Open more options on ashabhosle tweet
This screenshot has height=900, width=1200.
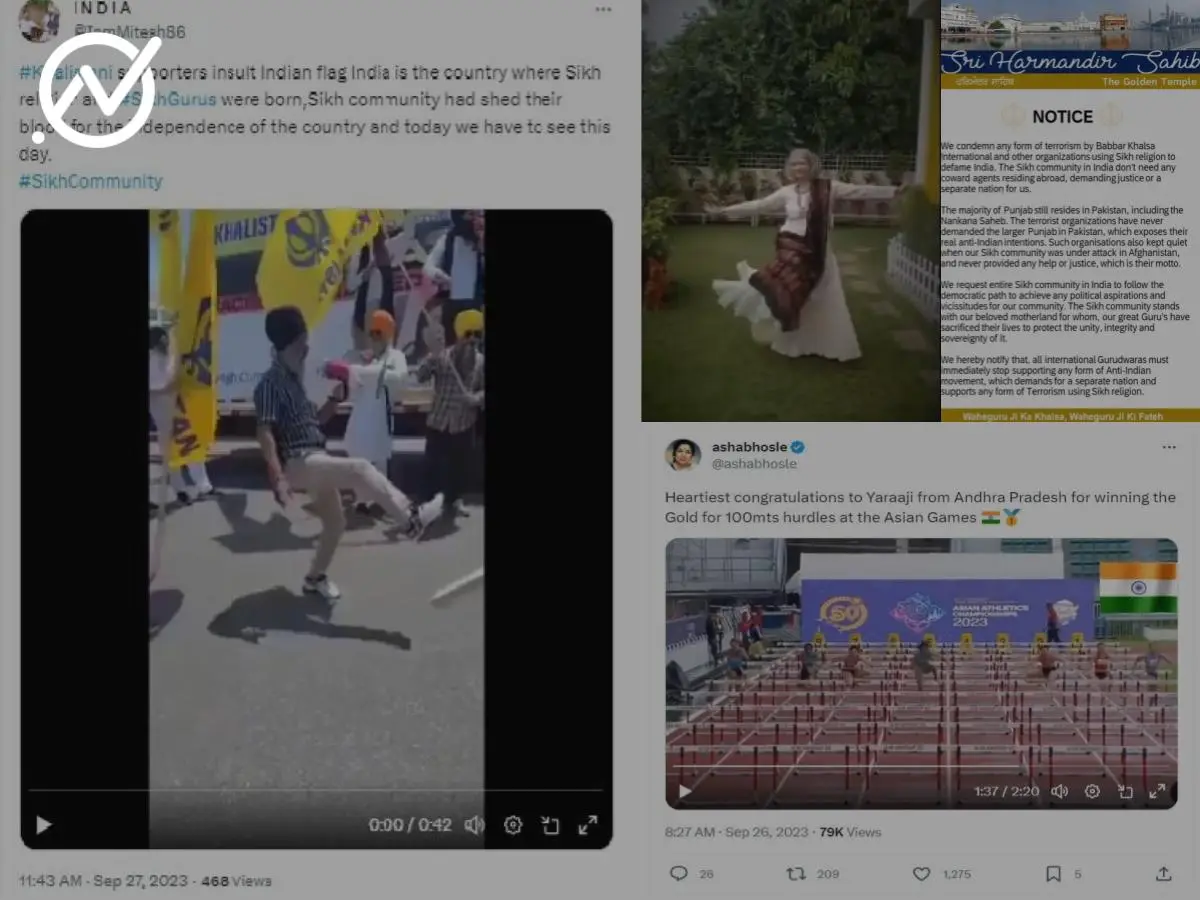click(1168, 447)
